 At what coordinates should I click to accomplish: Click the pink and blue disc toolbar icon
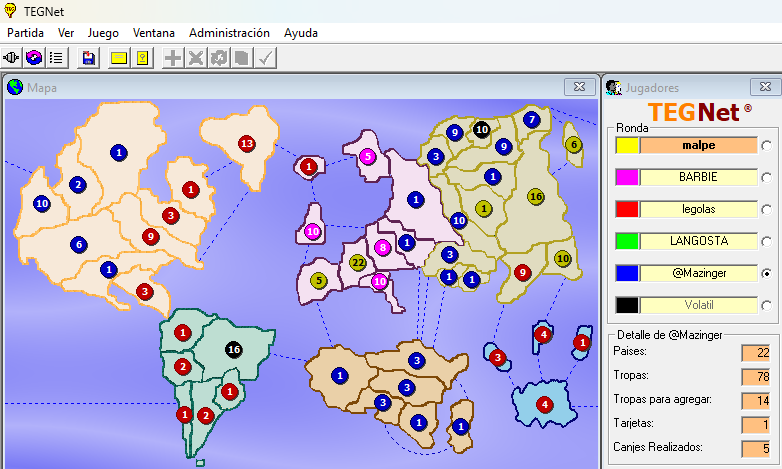(x=35, y=58)
